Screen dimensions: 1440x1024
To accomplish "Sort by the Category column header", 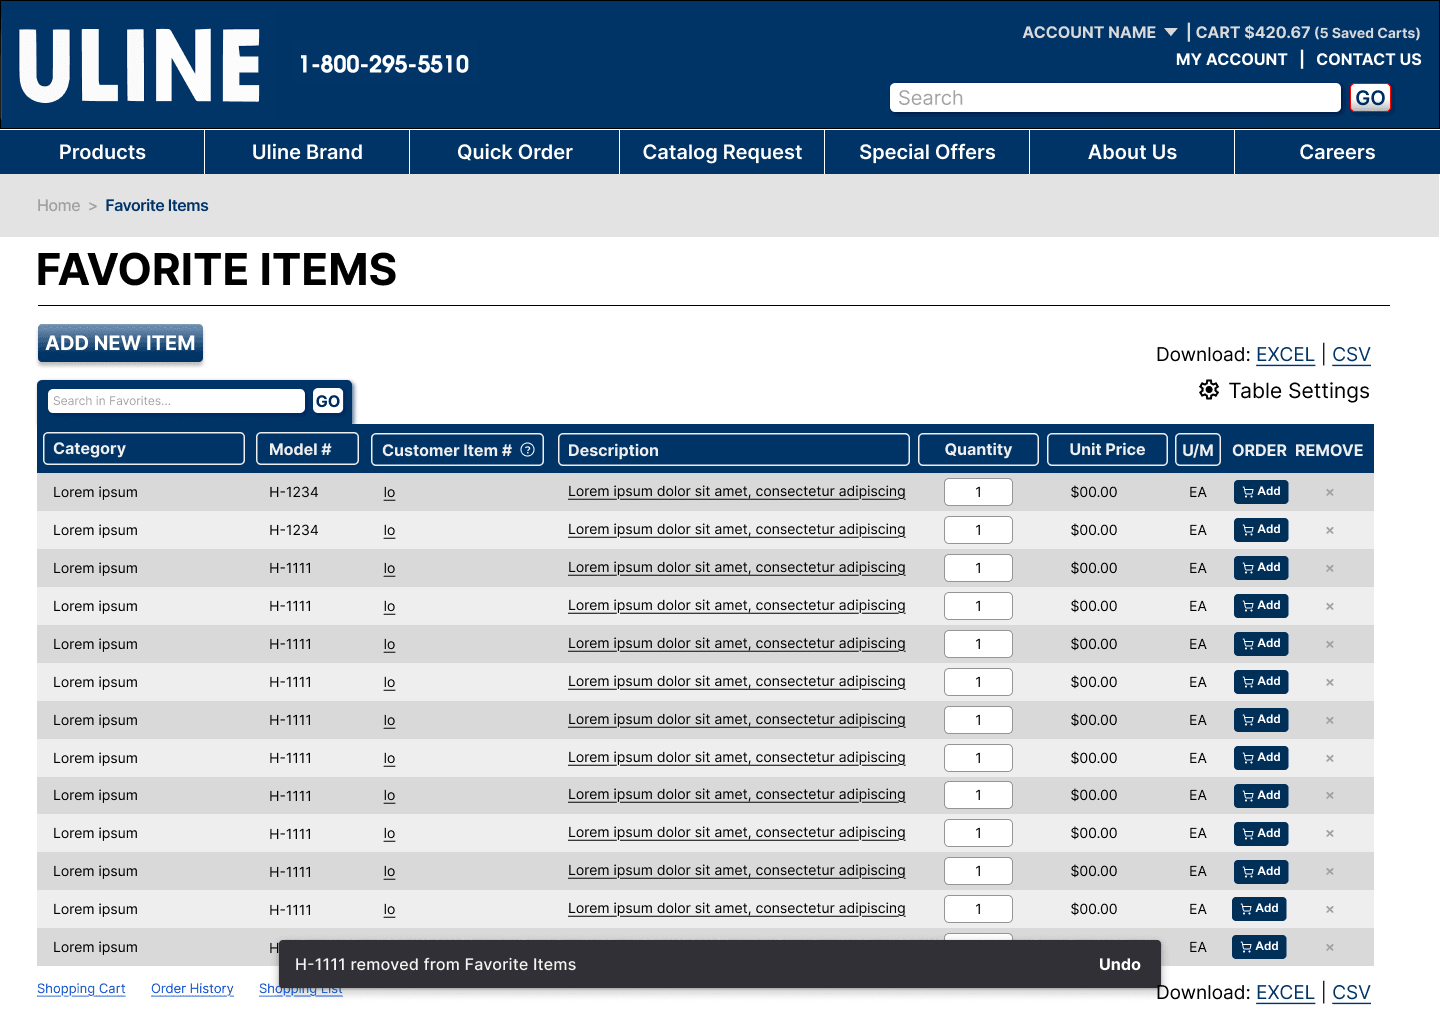I will pyautogui.click(x=144, y=449).
